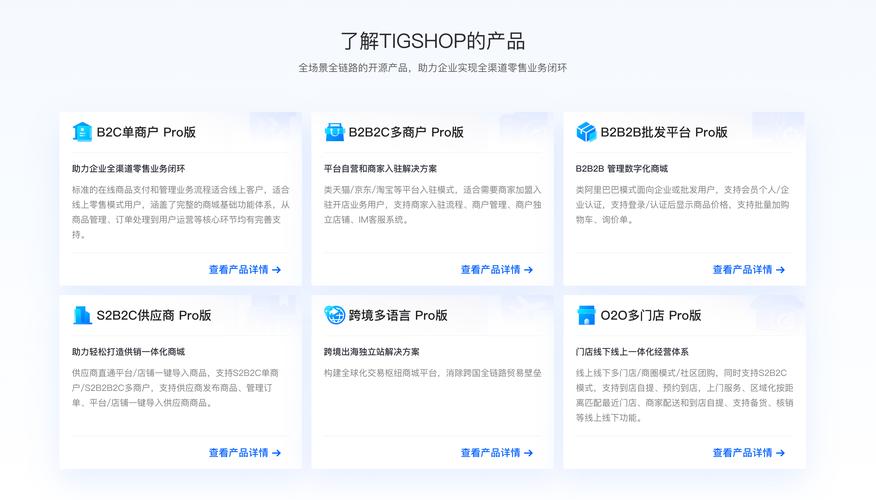Click subtitle 门店线下线上一体化经营体系
Screen dimensions: 876x500
(x=632, y=352)
